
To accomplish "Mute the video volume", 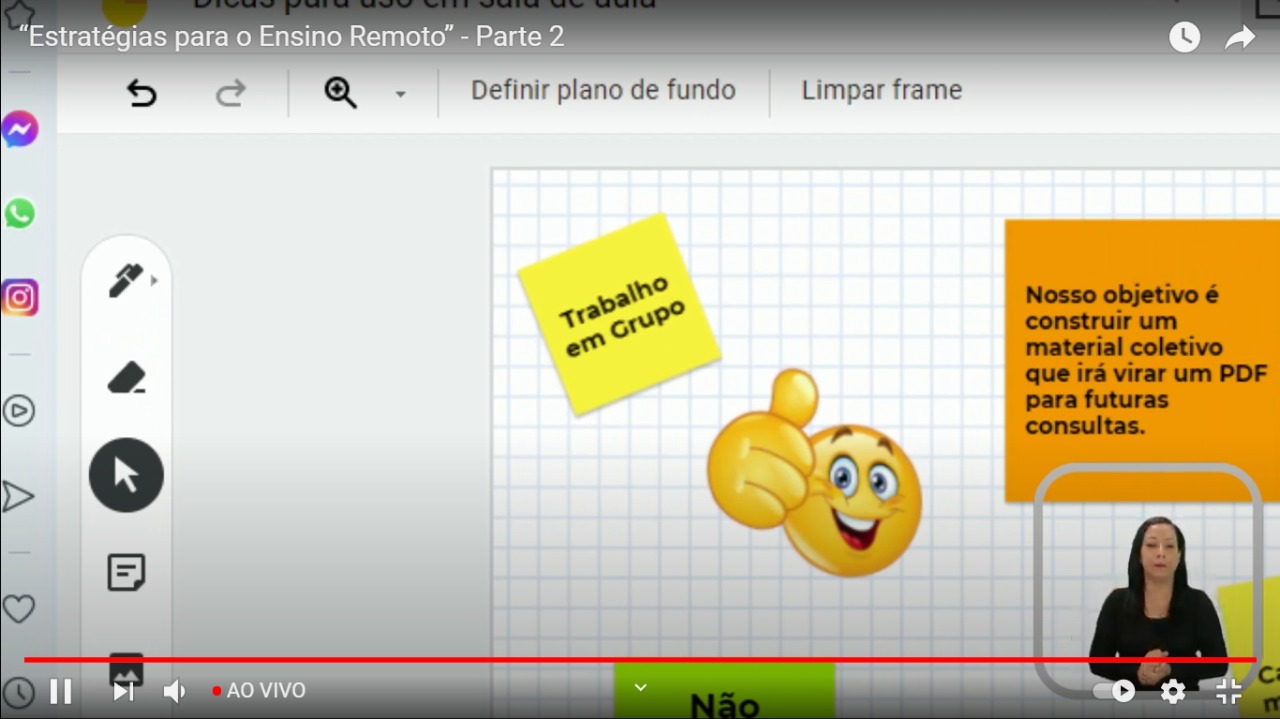I will 175,691.
